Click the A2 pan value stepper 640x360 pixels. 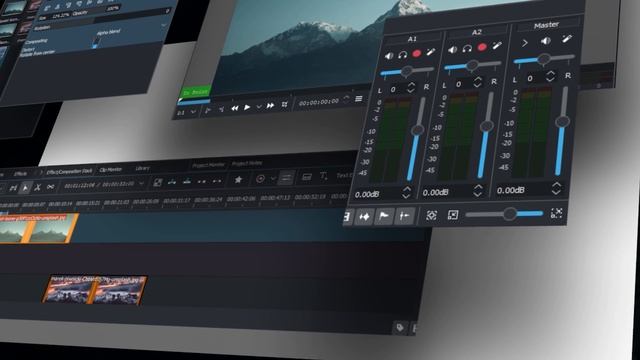click(477, 82)
